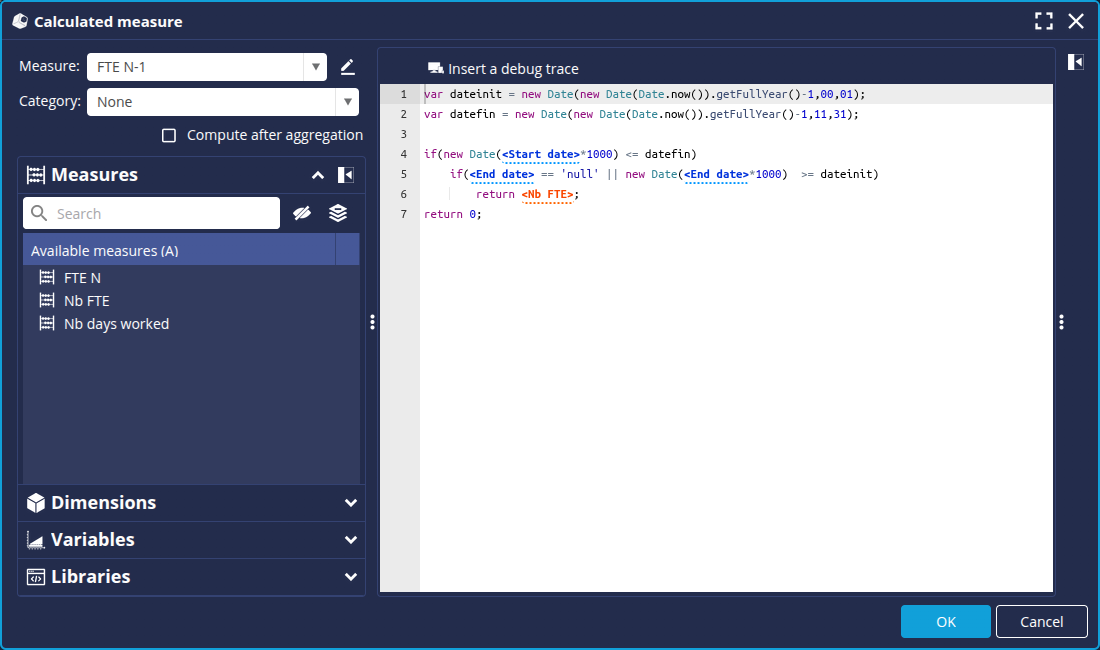Select the Nb days worked measure

pyautogui.click(x=116, y=324)
